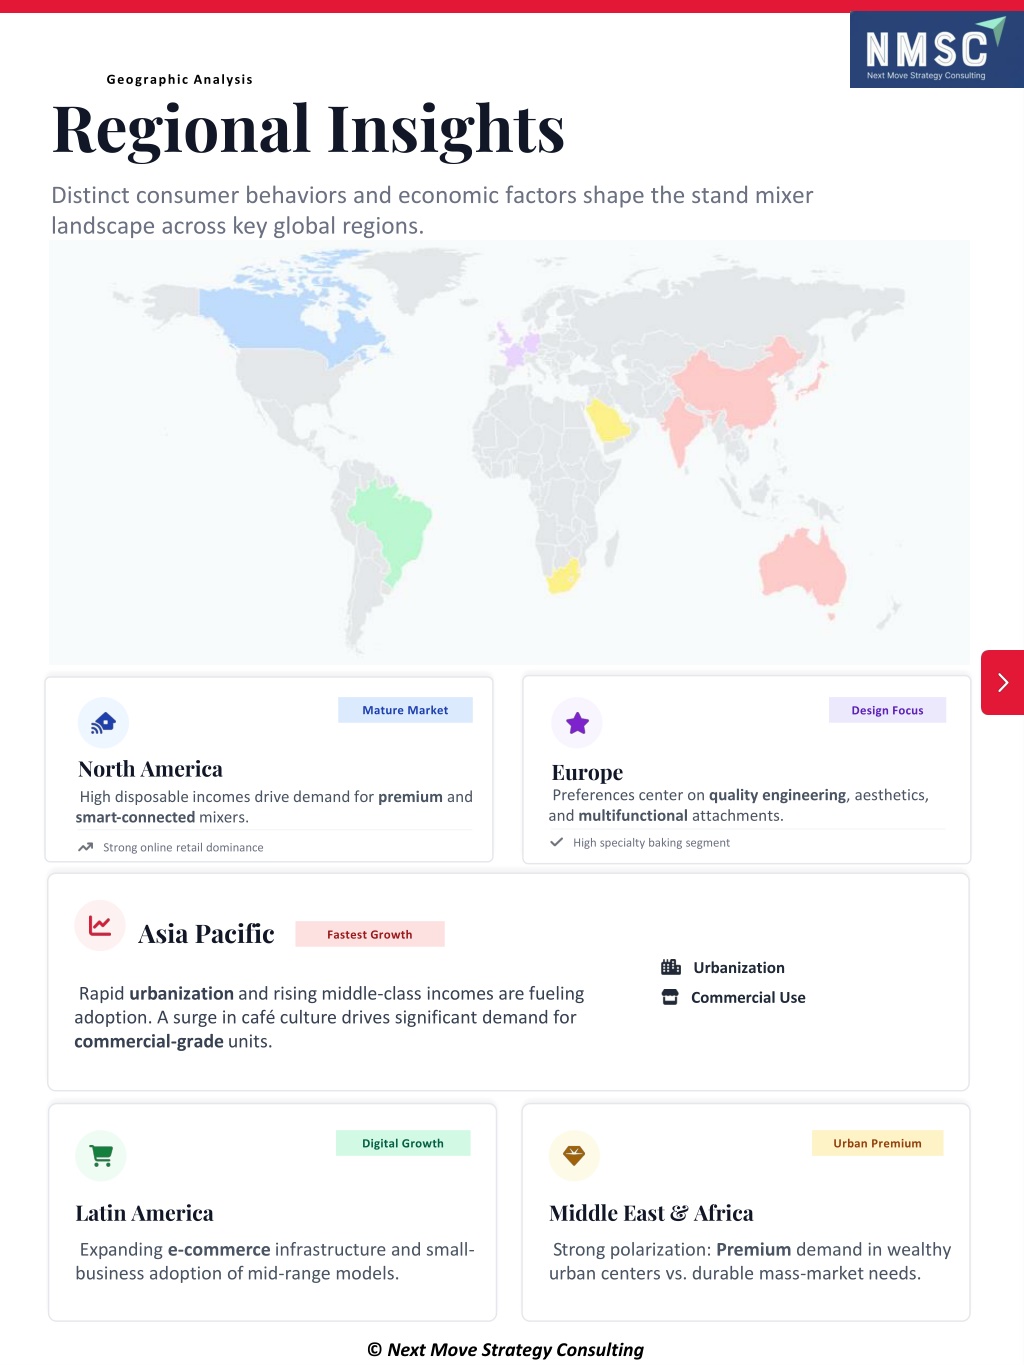
Task: Click the Commercial Use storefront icon
Action: click(670, 997)
